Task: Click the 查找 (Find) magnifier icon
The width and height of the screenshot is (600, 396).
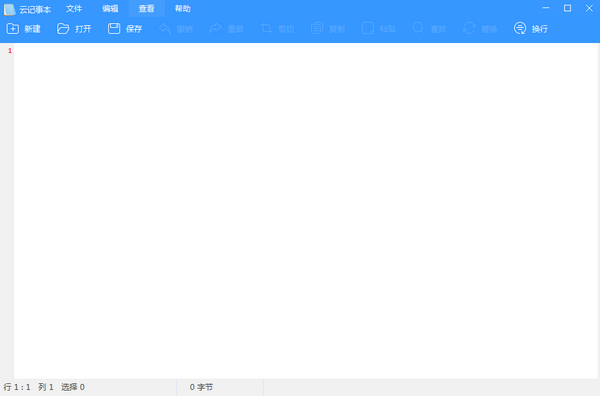Action: [418, 29]
